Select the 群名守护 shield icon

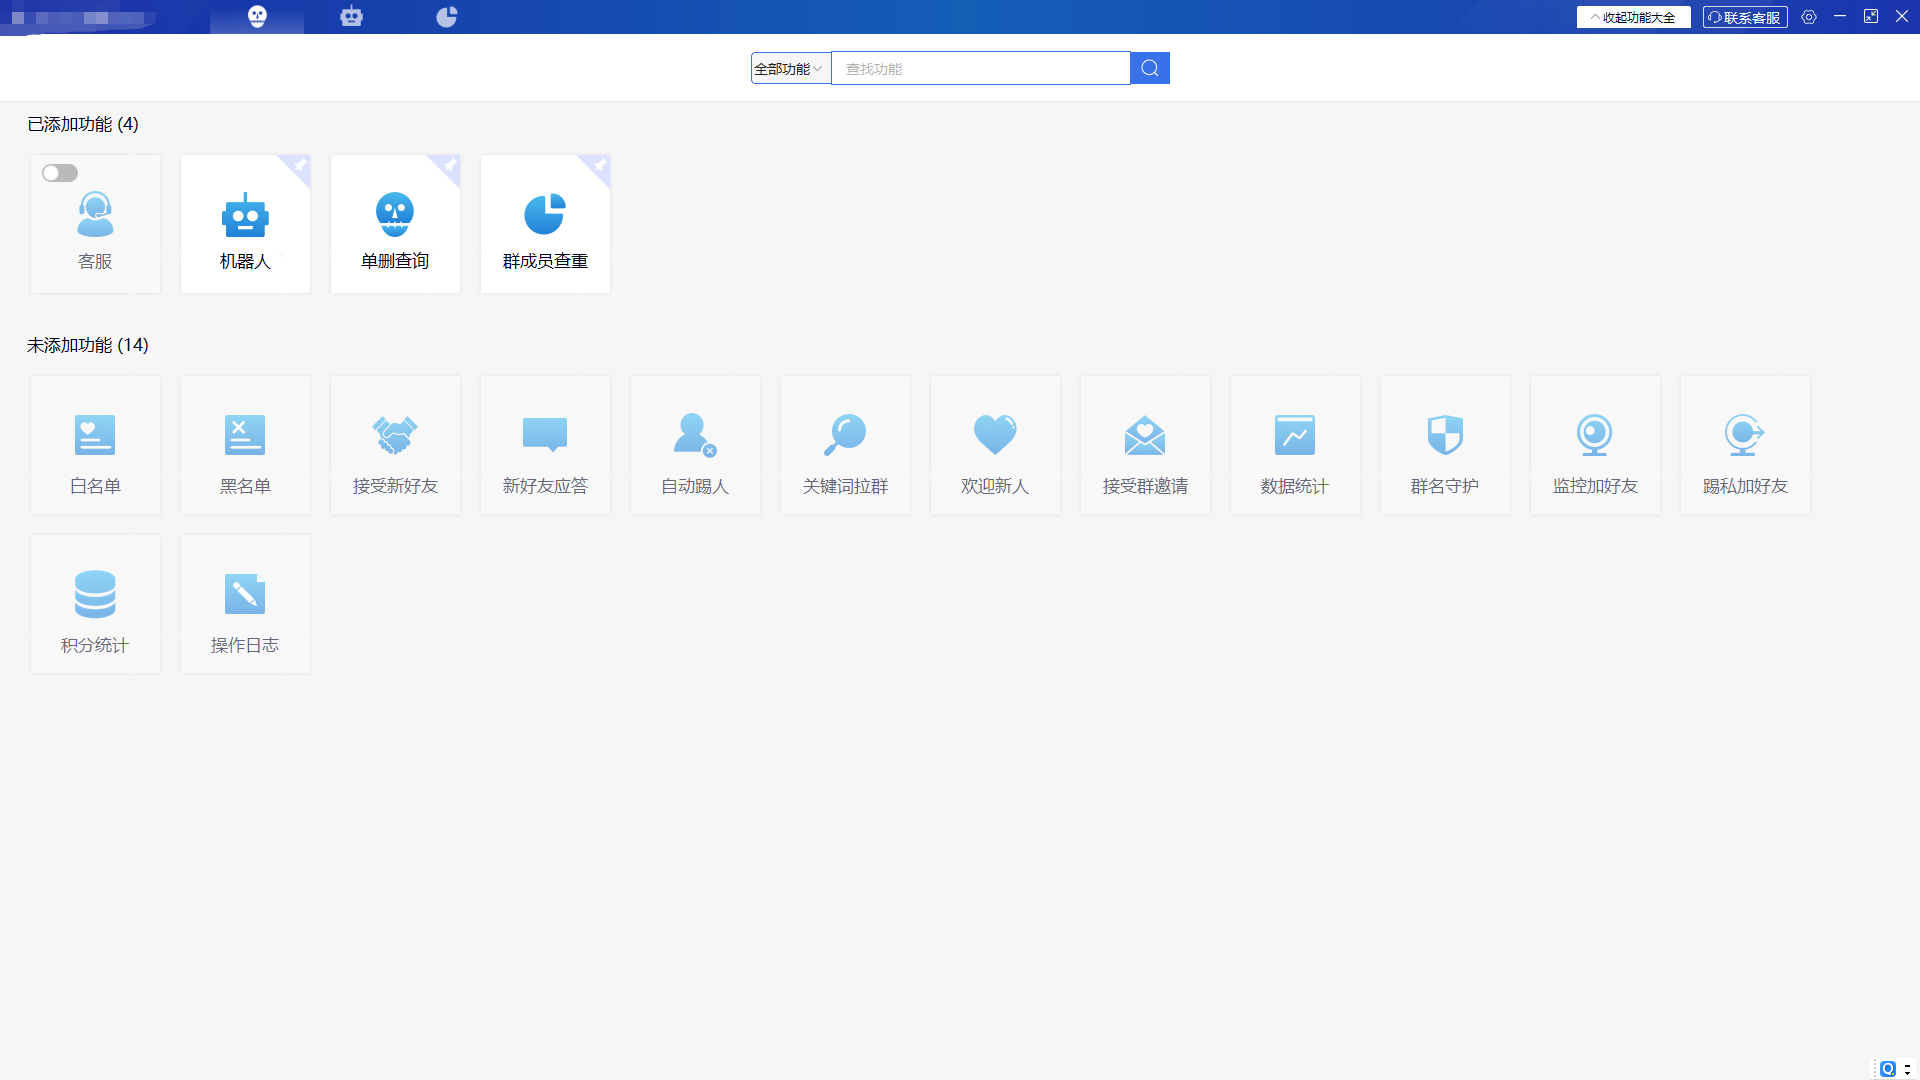(x=1445, y=435)
